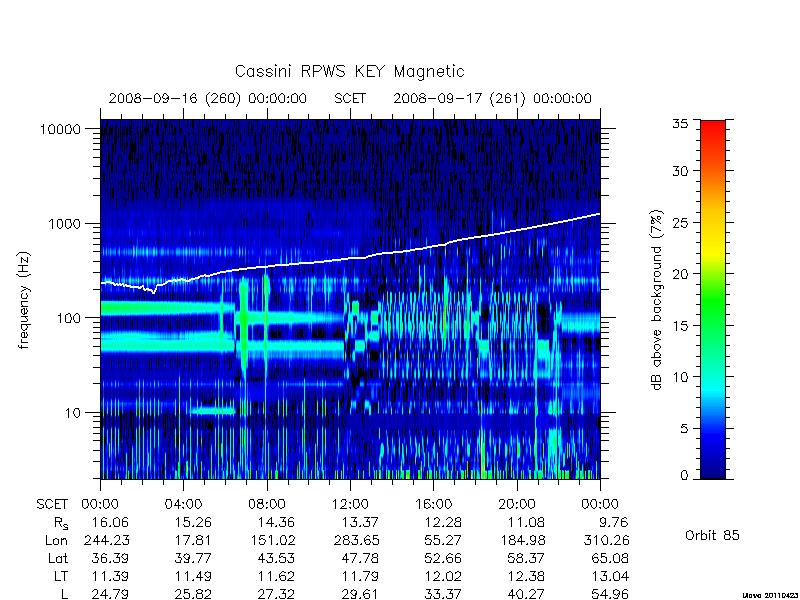
Task: Click the 'frequency (Hz)' axis label
Action: pos(24,300)
